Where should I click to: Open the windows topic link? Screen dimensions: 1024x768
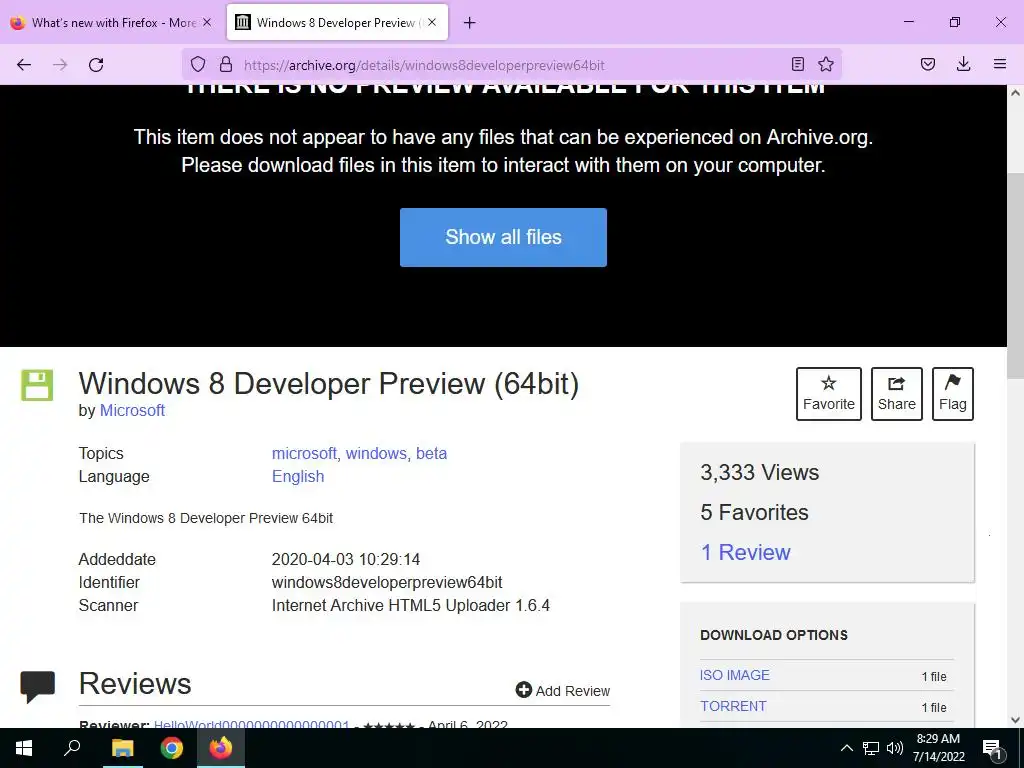tap(376, 453)
